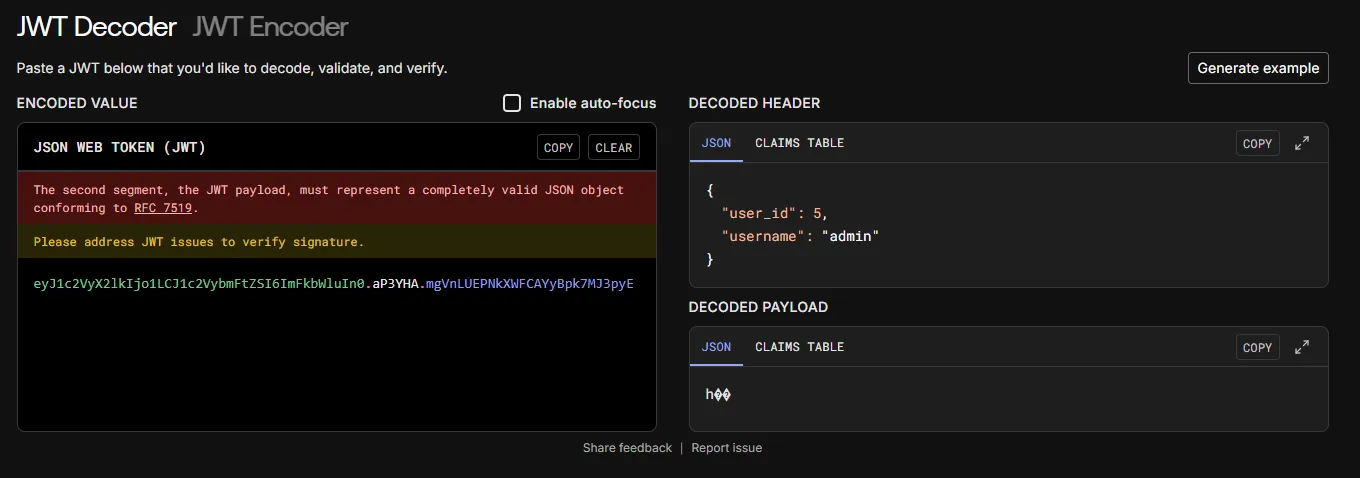The width and height of the screenshot is (1360, 478).
Task: Click the Generate example button
Action: [x=1257, y=68]
